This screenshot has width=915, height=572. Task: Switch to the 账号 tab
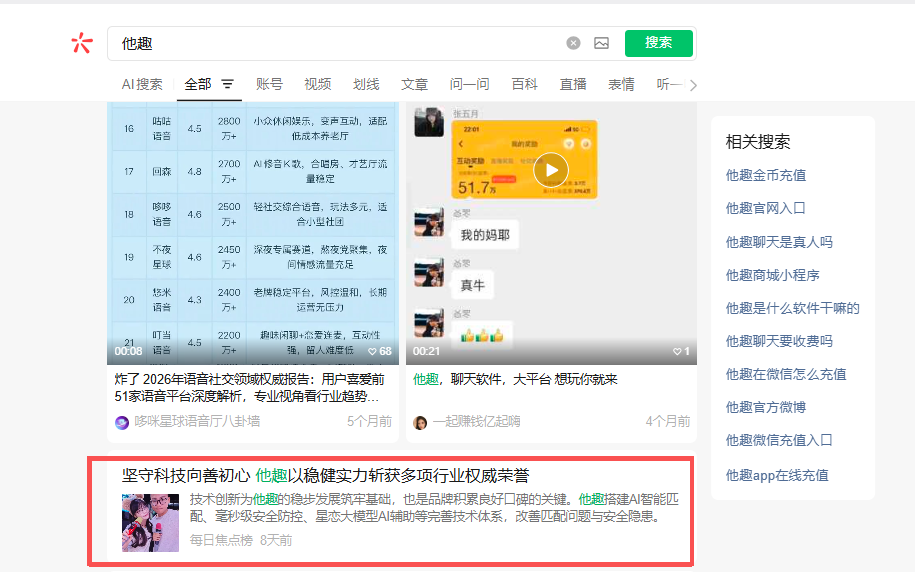(x=269, y=85)
